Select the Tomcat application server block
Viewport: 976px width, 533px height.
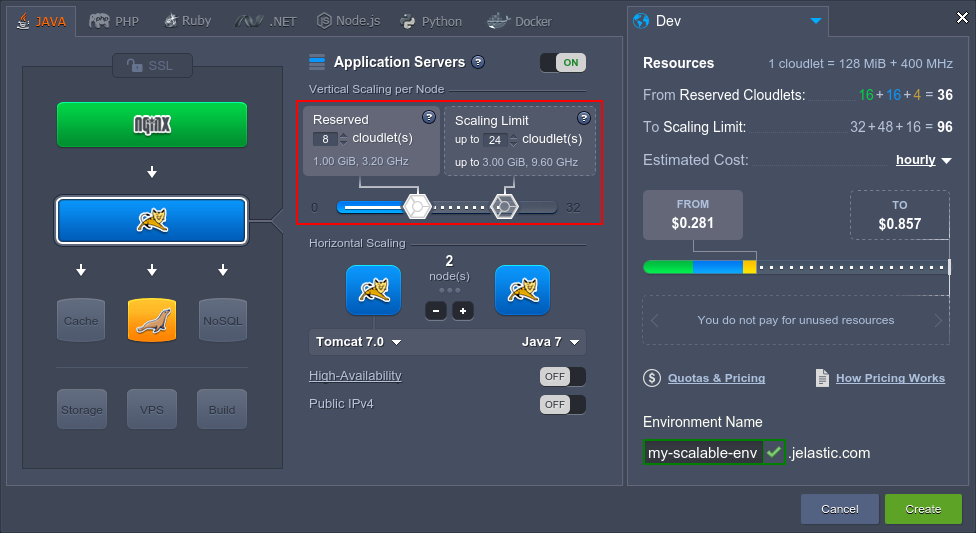pos(152,221)
